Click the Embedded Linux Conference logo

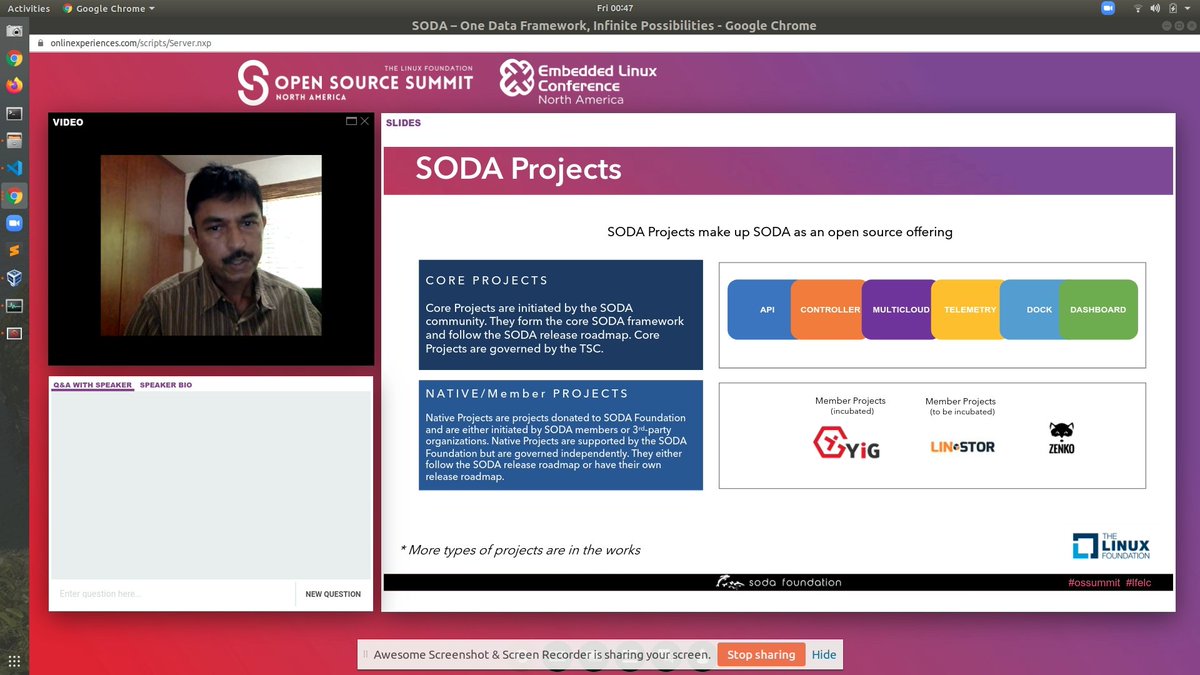click(579, 82)
